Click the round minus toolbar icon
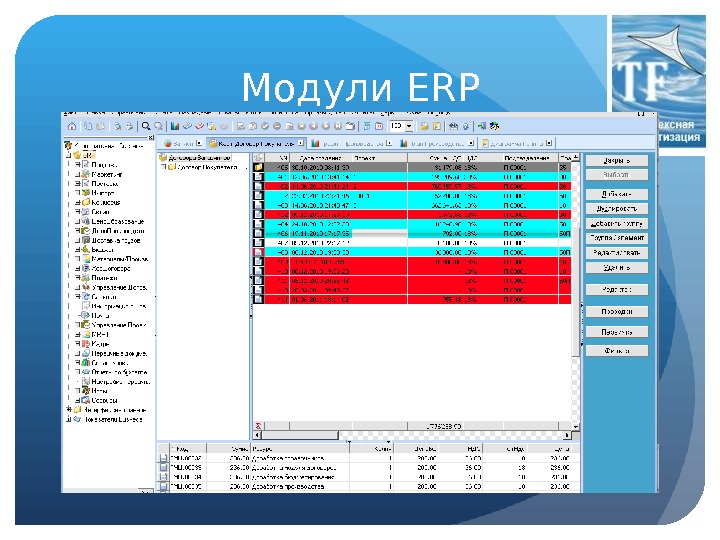Image resolution: width=720 pixels, height=540 pixels. pos(277,126)
